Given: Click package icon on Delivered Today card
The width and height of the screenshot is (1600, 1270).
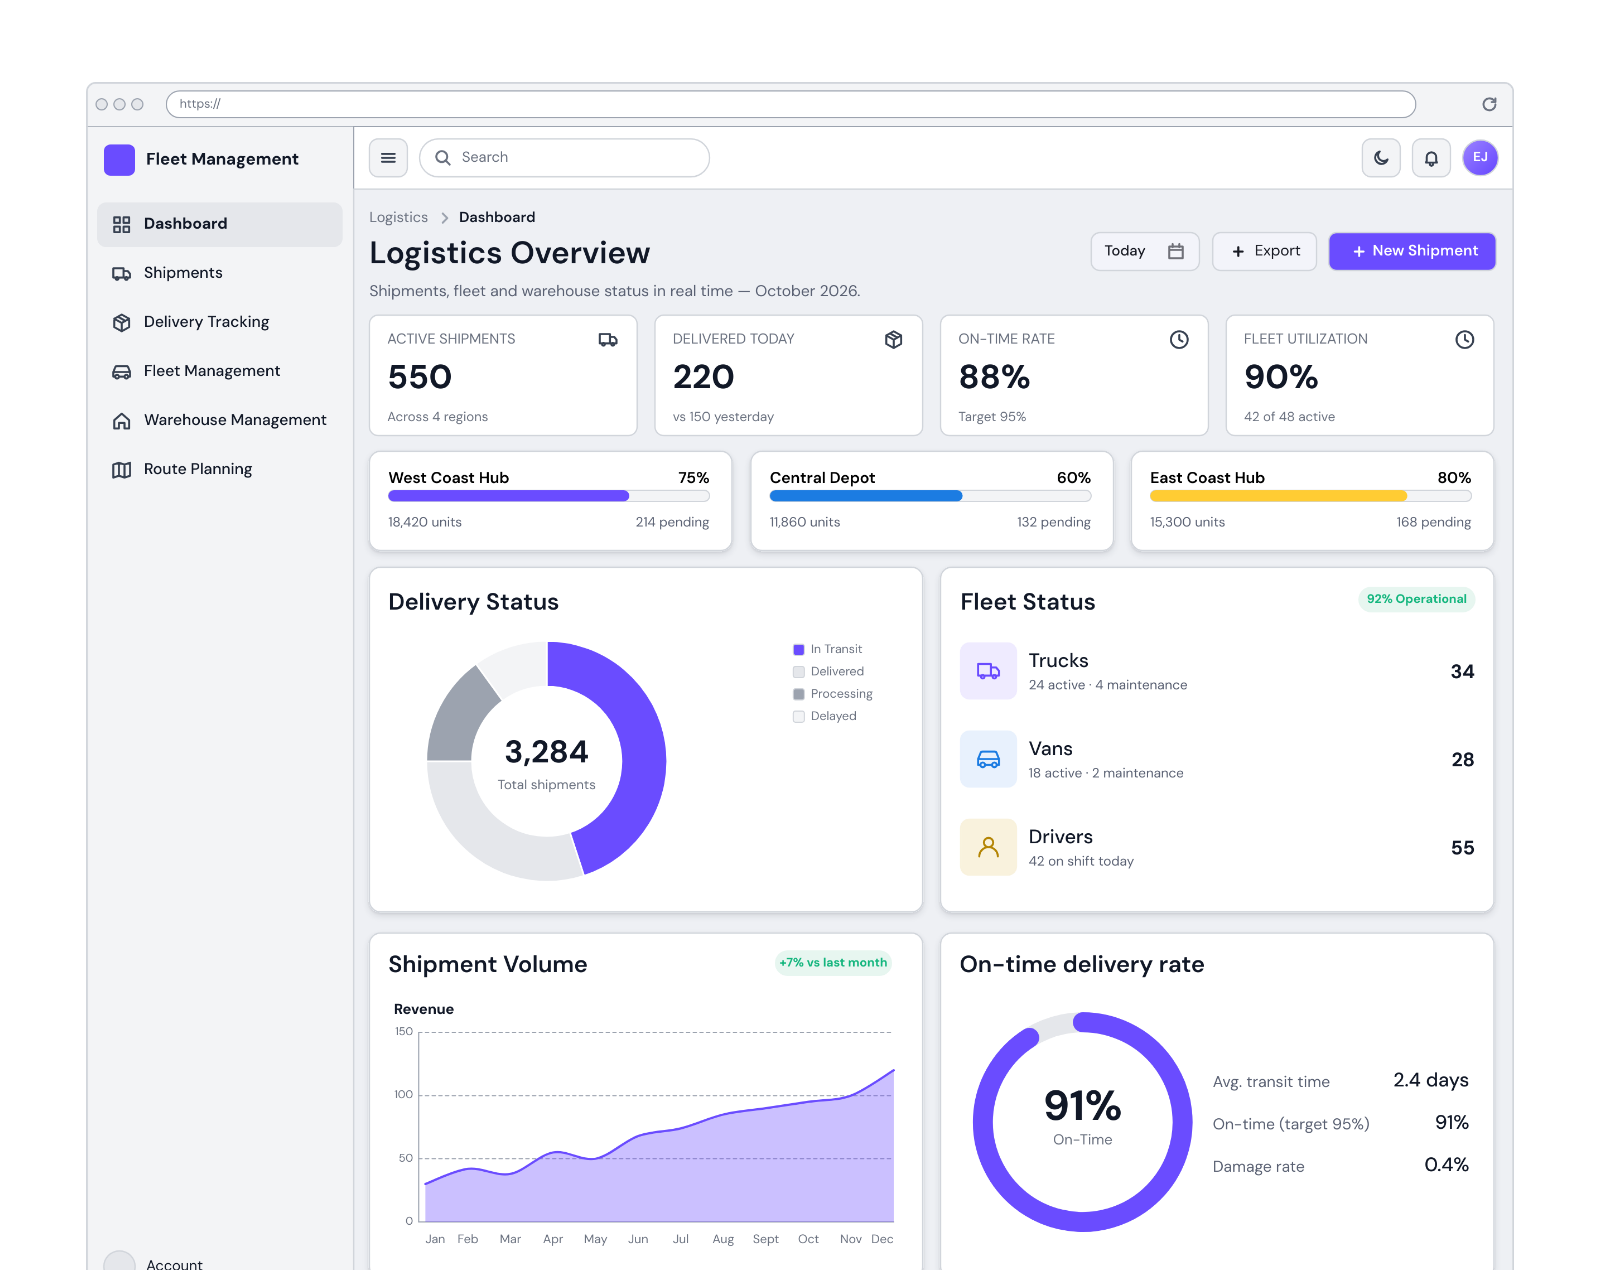Looking at the screenshot, I should 894,340.
